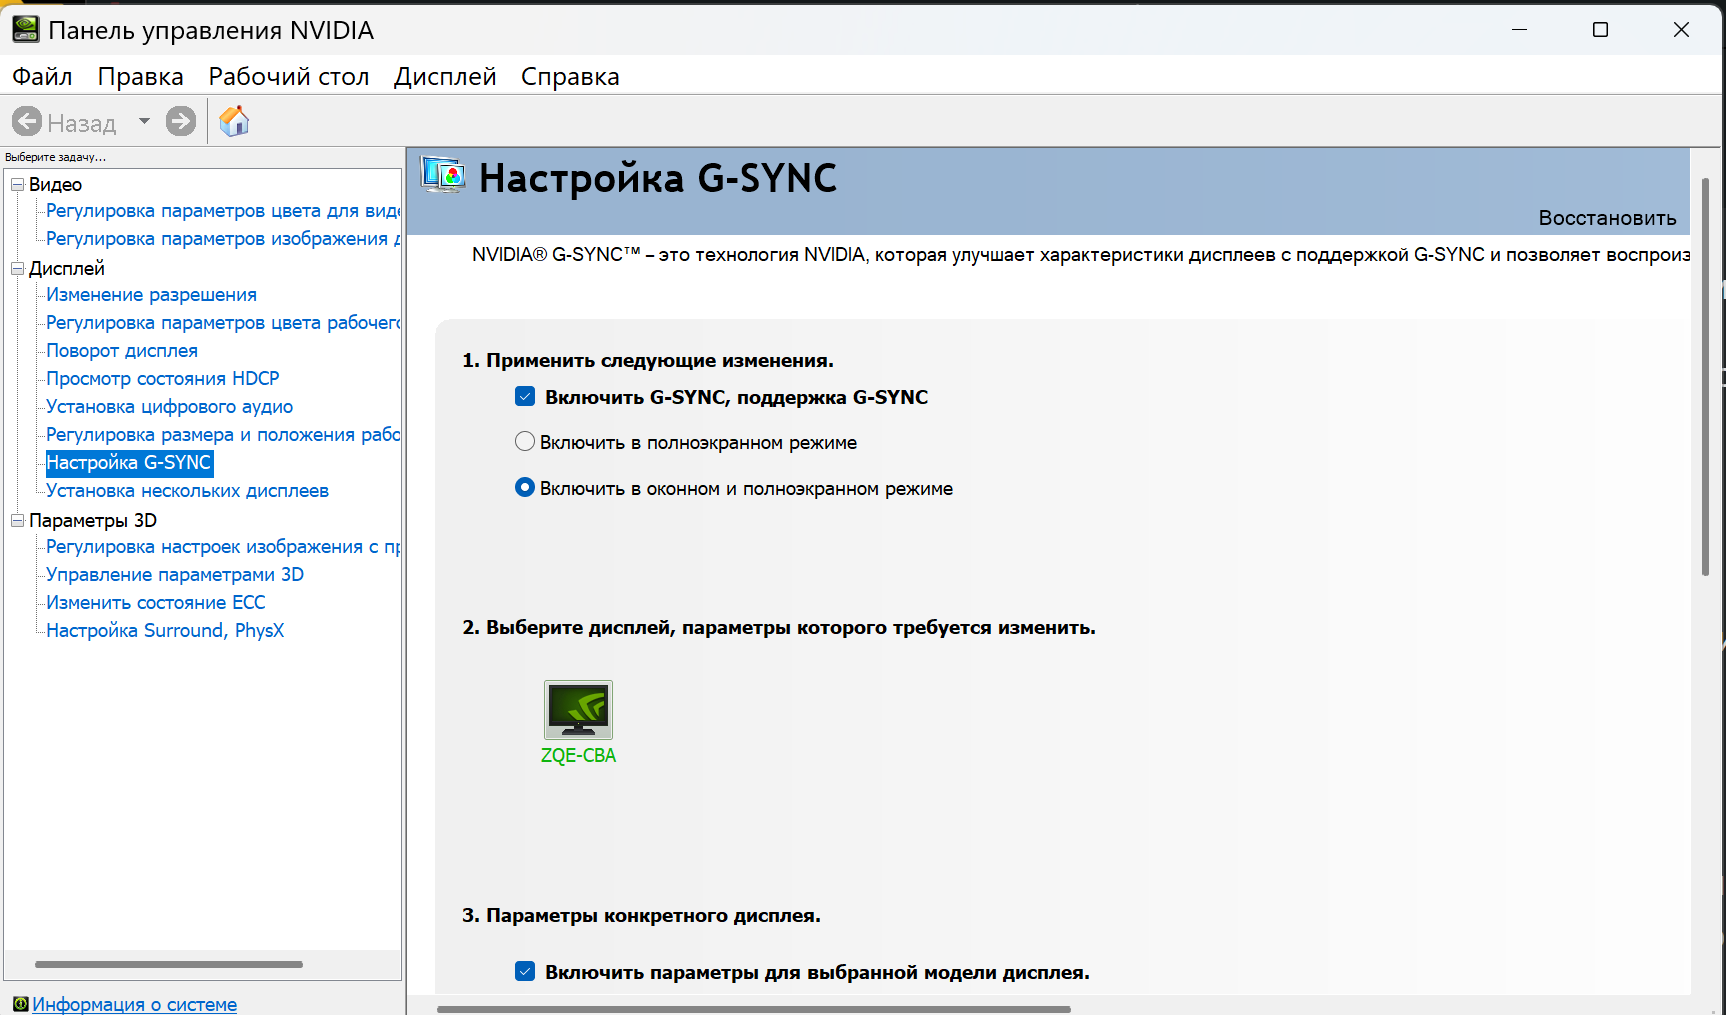This screenshot has height=1015, width=1726.
Task: Toggle Включить G-SYNC, поддержка G-SYNC checkbox
Action: [x=525, y=397]
